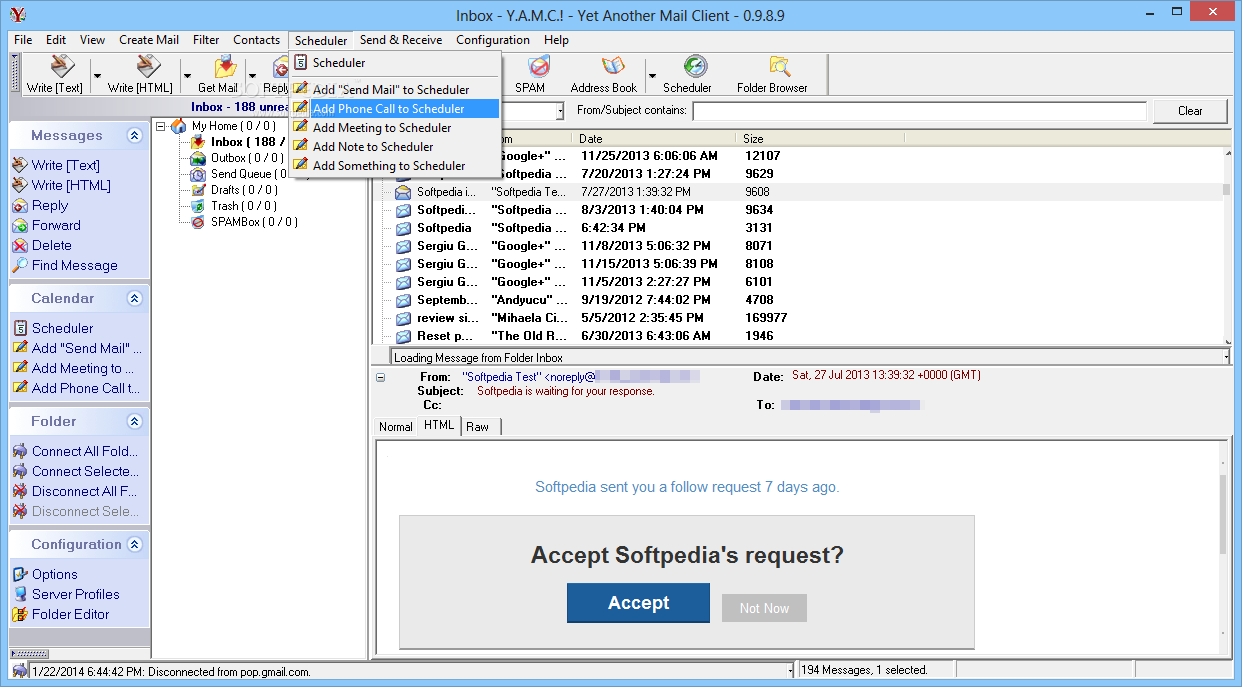Collapse the message header with minus box
The width and height of the screenshot is (1242, 687).
[380, 377]
